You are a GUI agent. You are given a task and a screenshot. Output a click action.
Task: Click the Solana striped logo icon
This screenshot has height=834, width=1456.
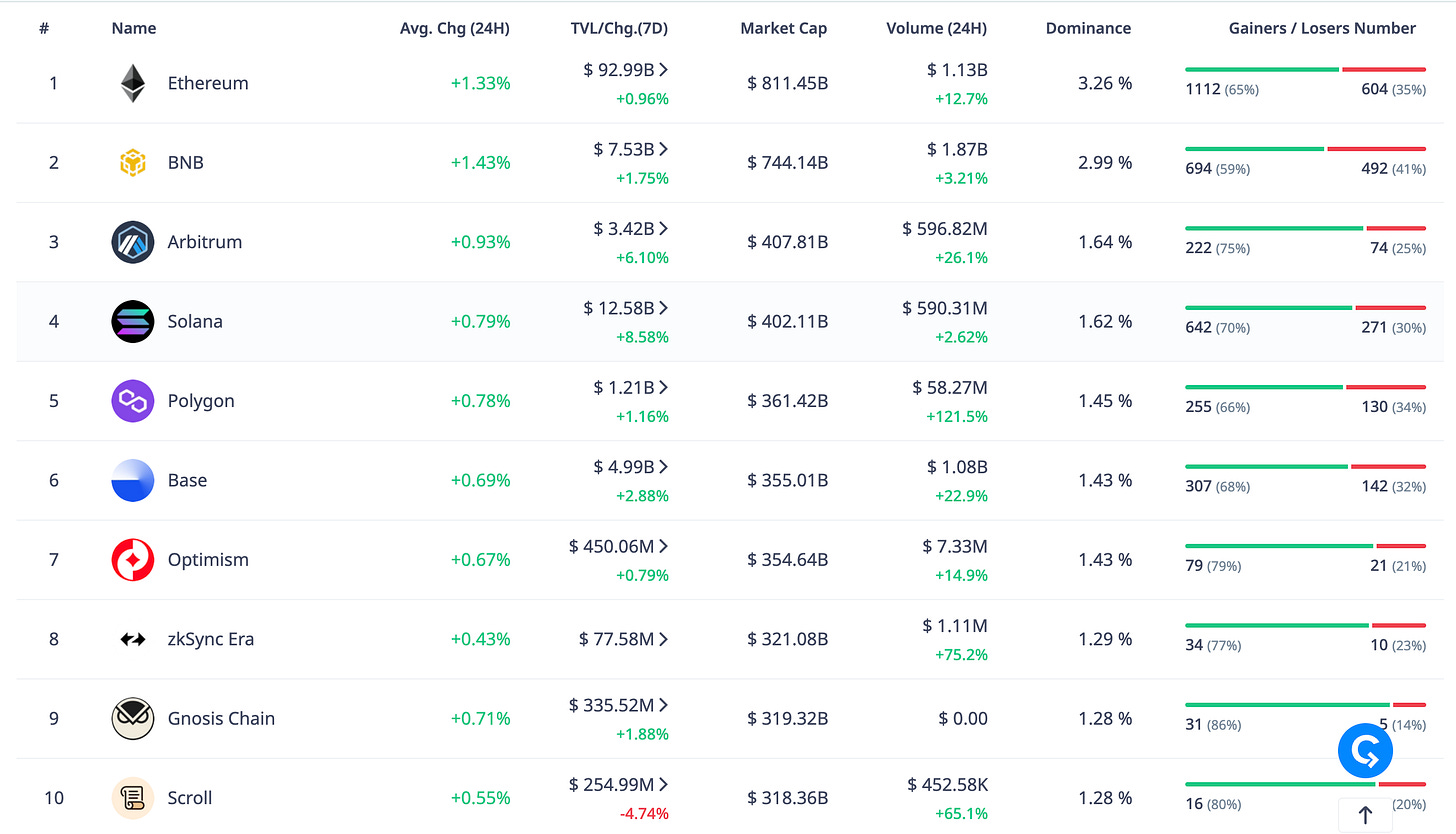point(132,321)
